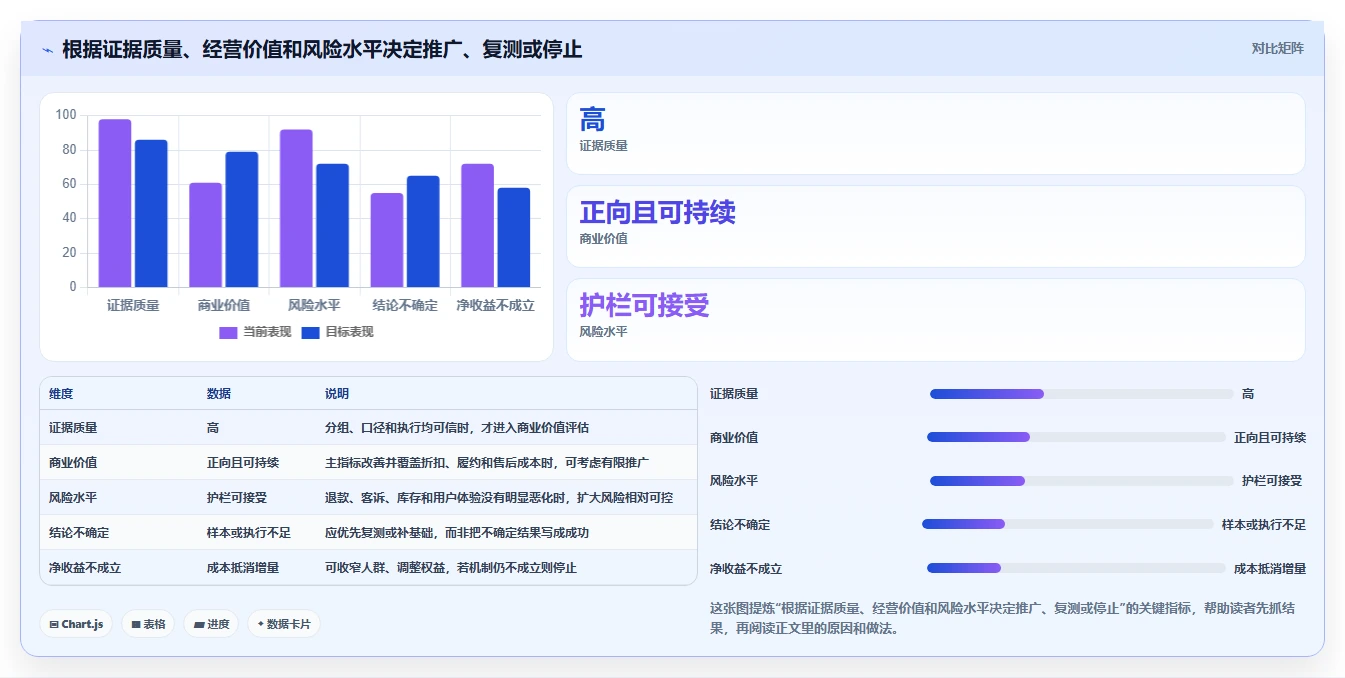Click the 进度 tag chip
This screenshot has height=678, width=1345.
(211, 624)
